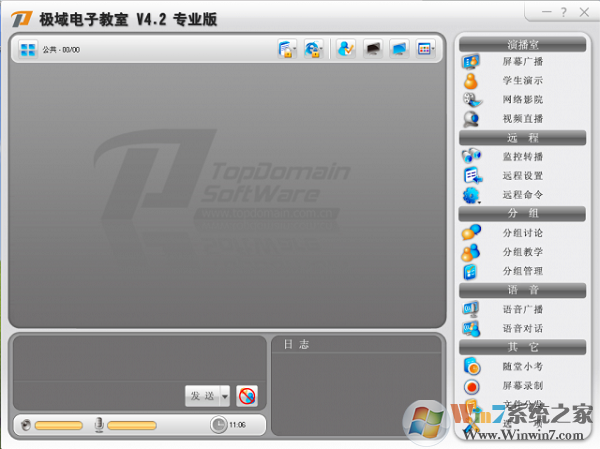This screenshot has height=449, width=600.
Task: Start 分组讨论 group discussion
Action: 522,233
